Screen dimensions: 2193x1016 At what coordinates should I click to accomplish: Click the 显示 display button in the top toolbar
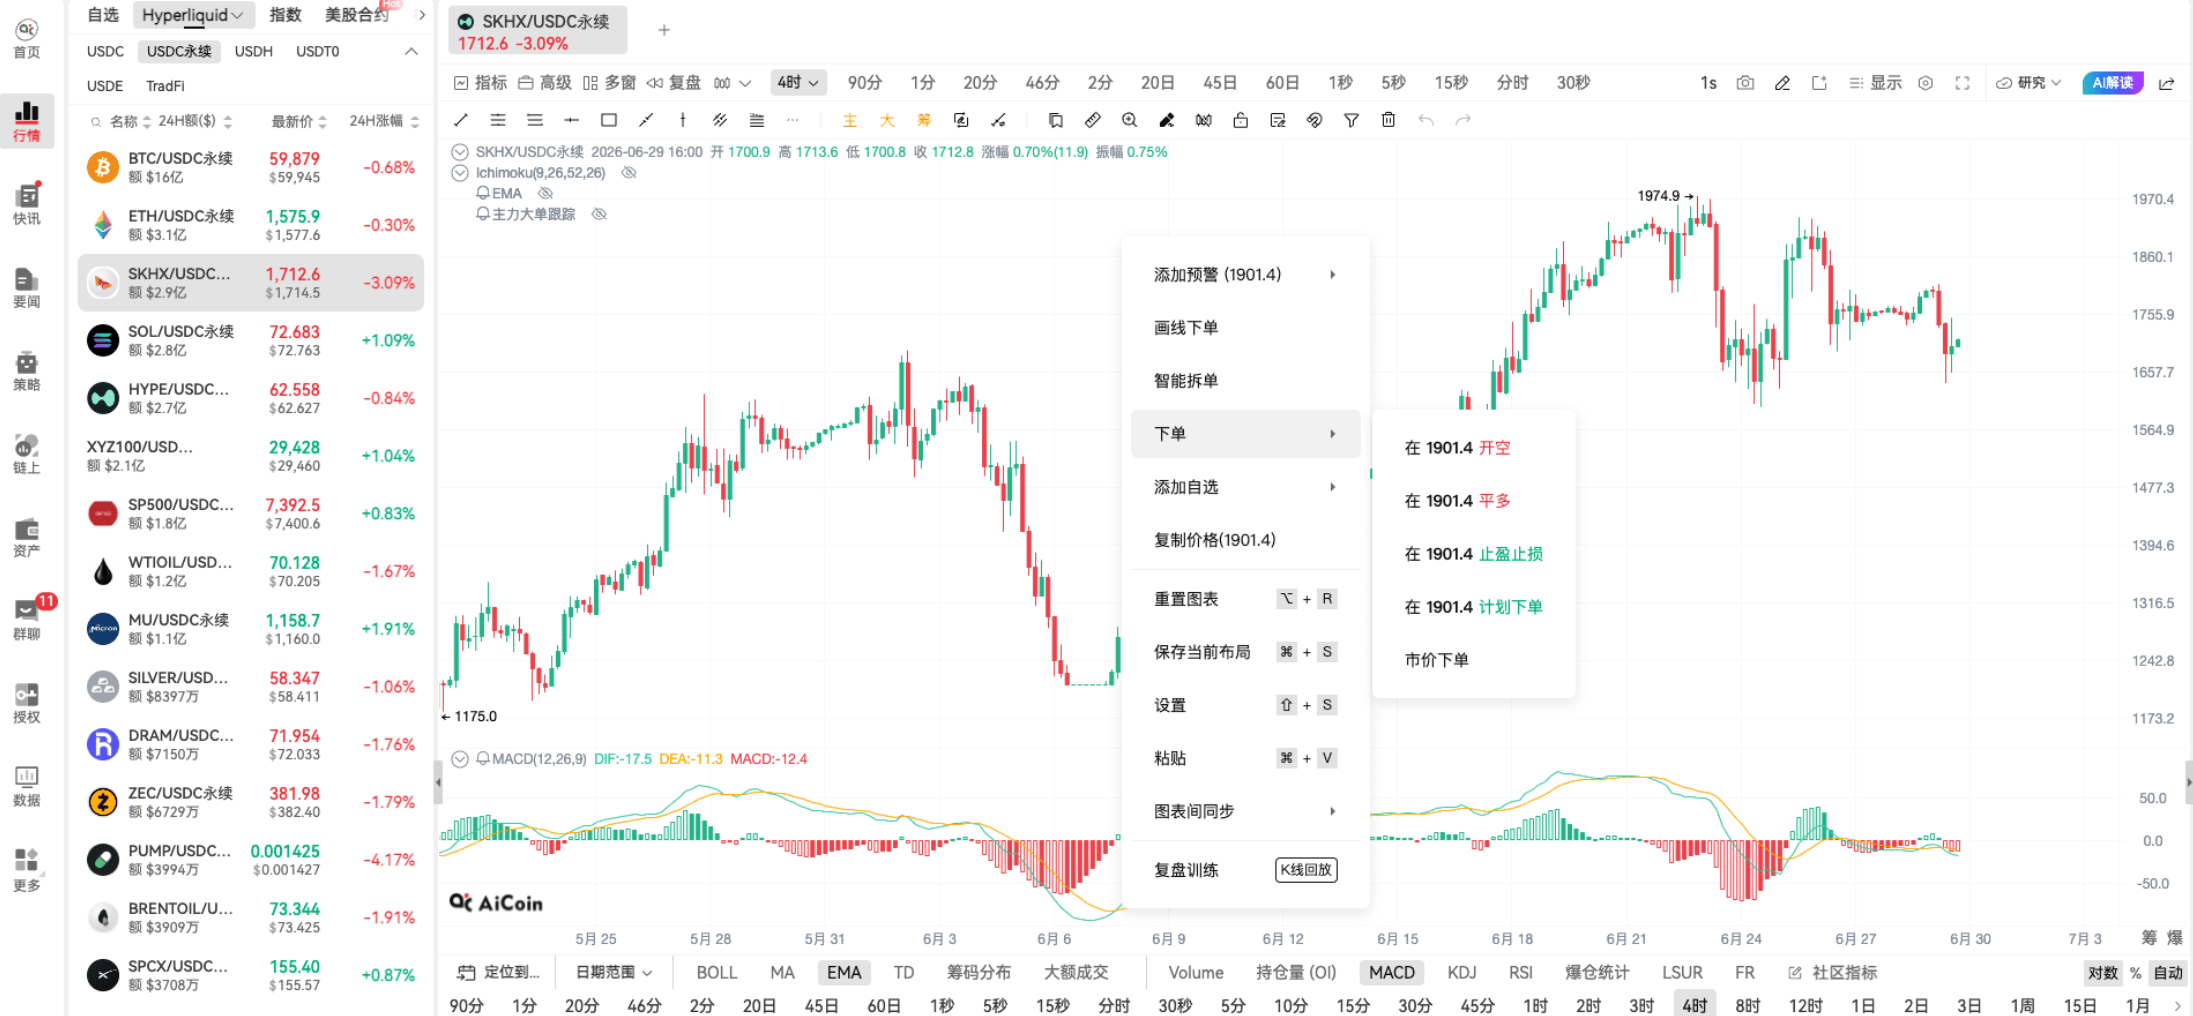point(1875,83)
